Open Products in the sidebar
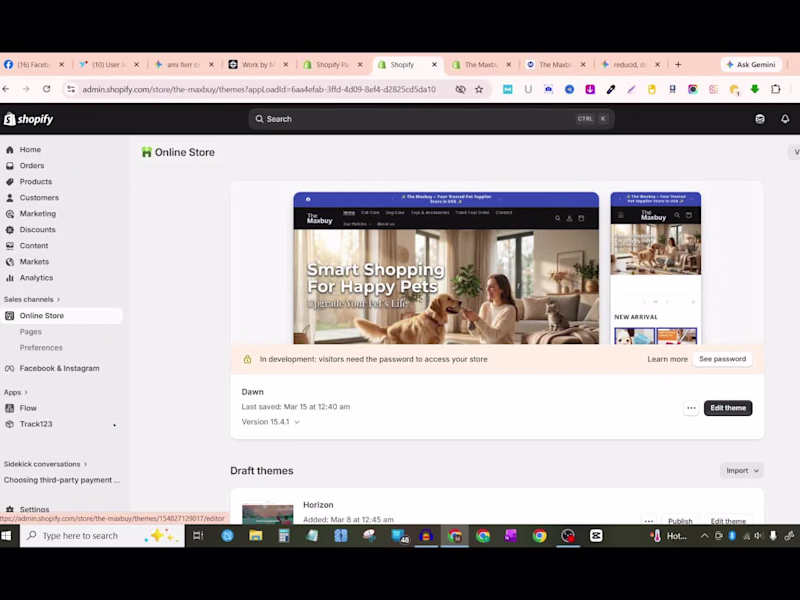800x600 pixels. coord(36,182)
